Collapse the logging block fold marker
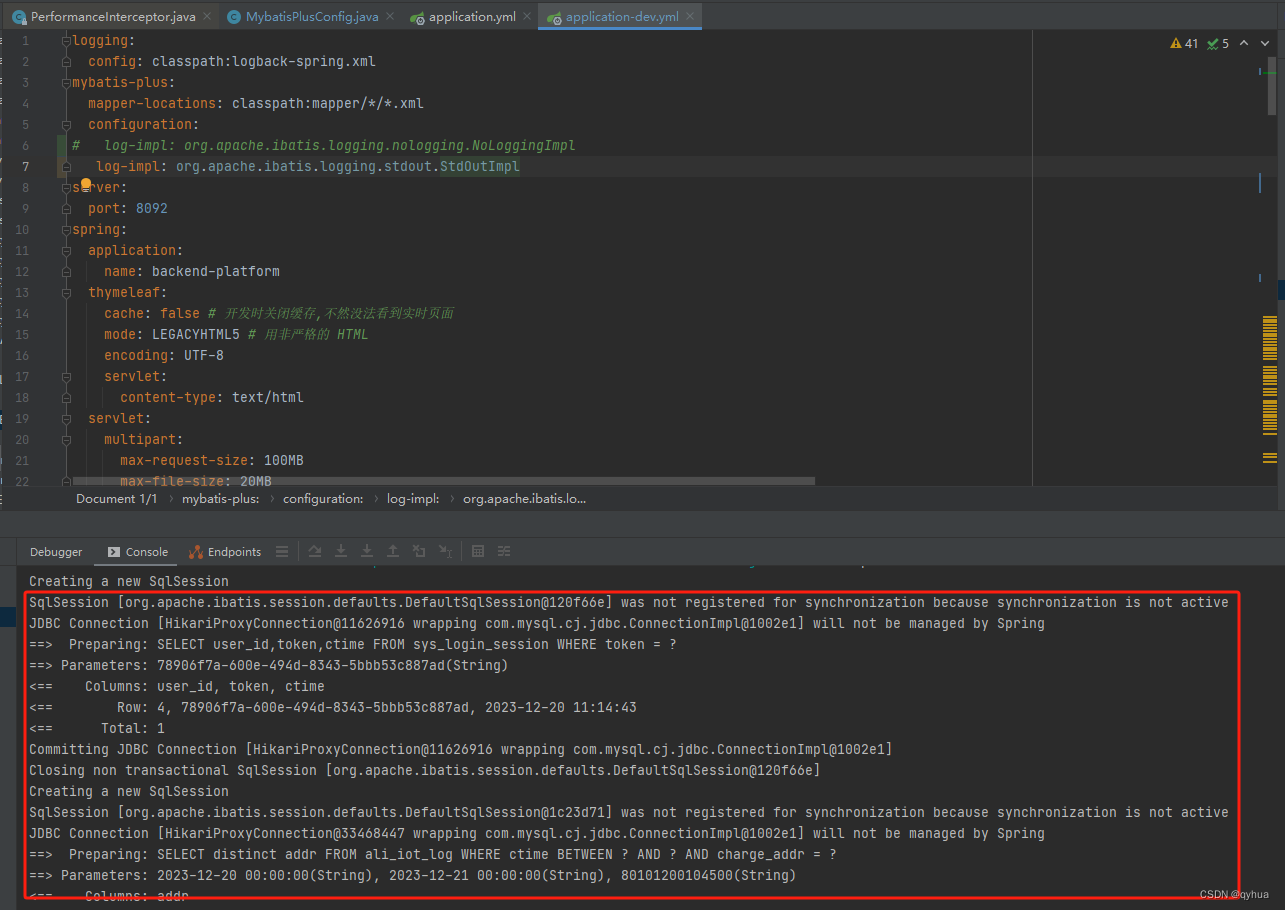This screenshot has width=1285, height=910. point(66,41)
